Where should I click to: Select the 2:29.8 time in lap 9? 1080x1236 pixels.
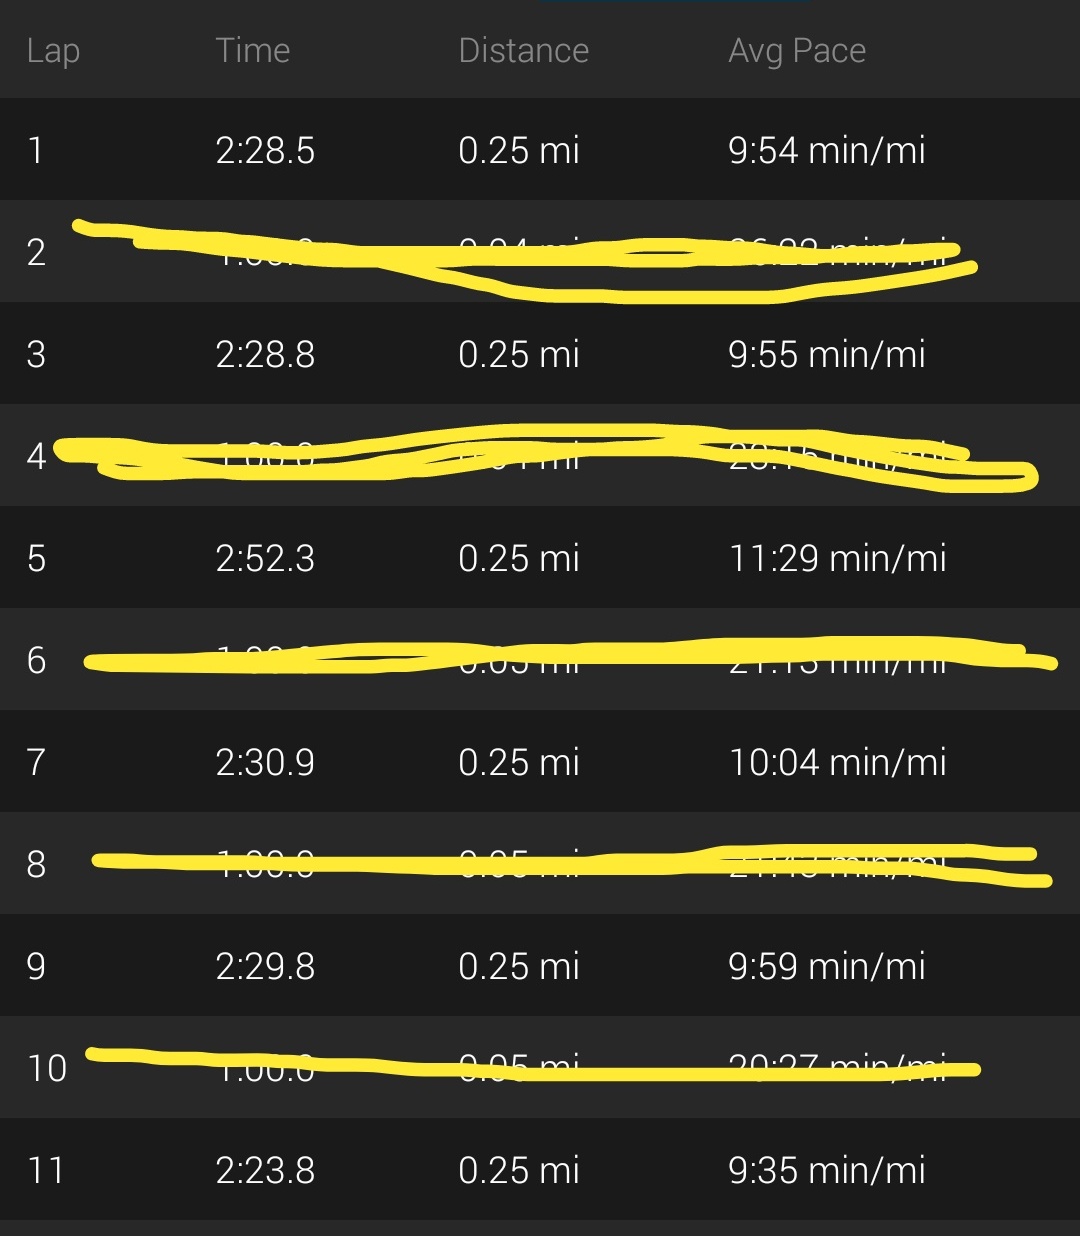(265, 967)
